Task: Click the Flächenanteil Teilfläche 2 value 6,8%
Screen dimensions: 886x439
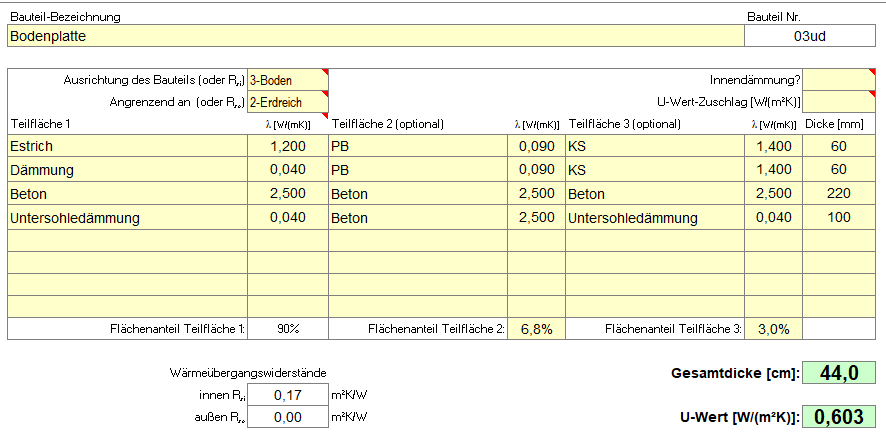Action: point(537,328)
